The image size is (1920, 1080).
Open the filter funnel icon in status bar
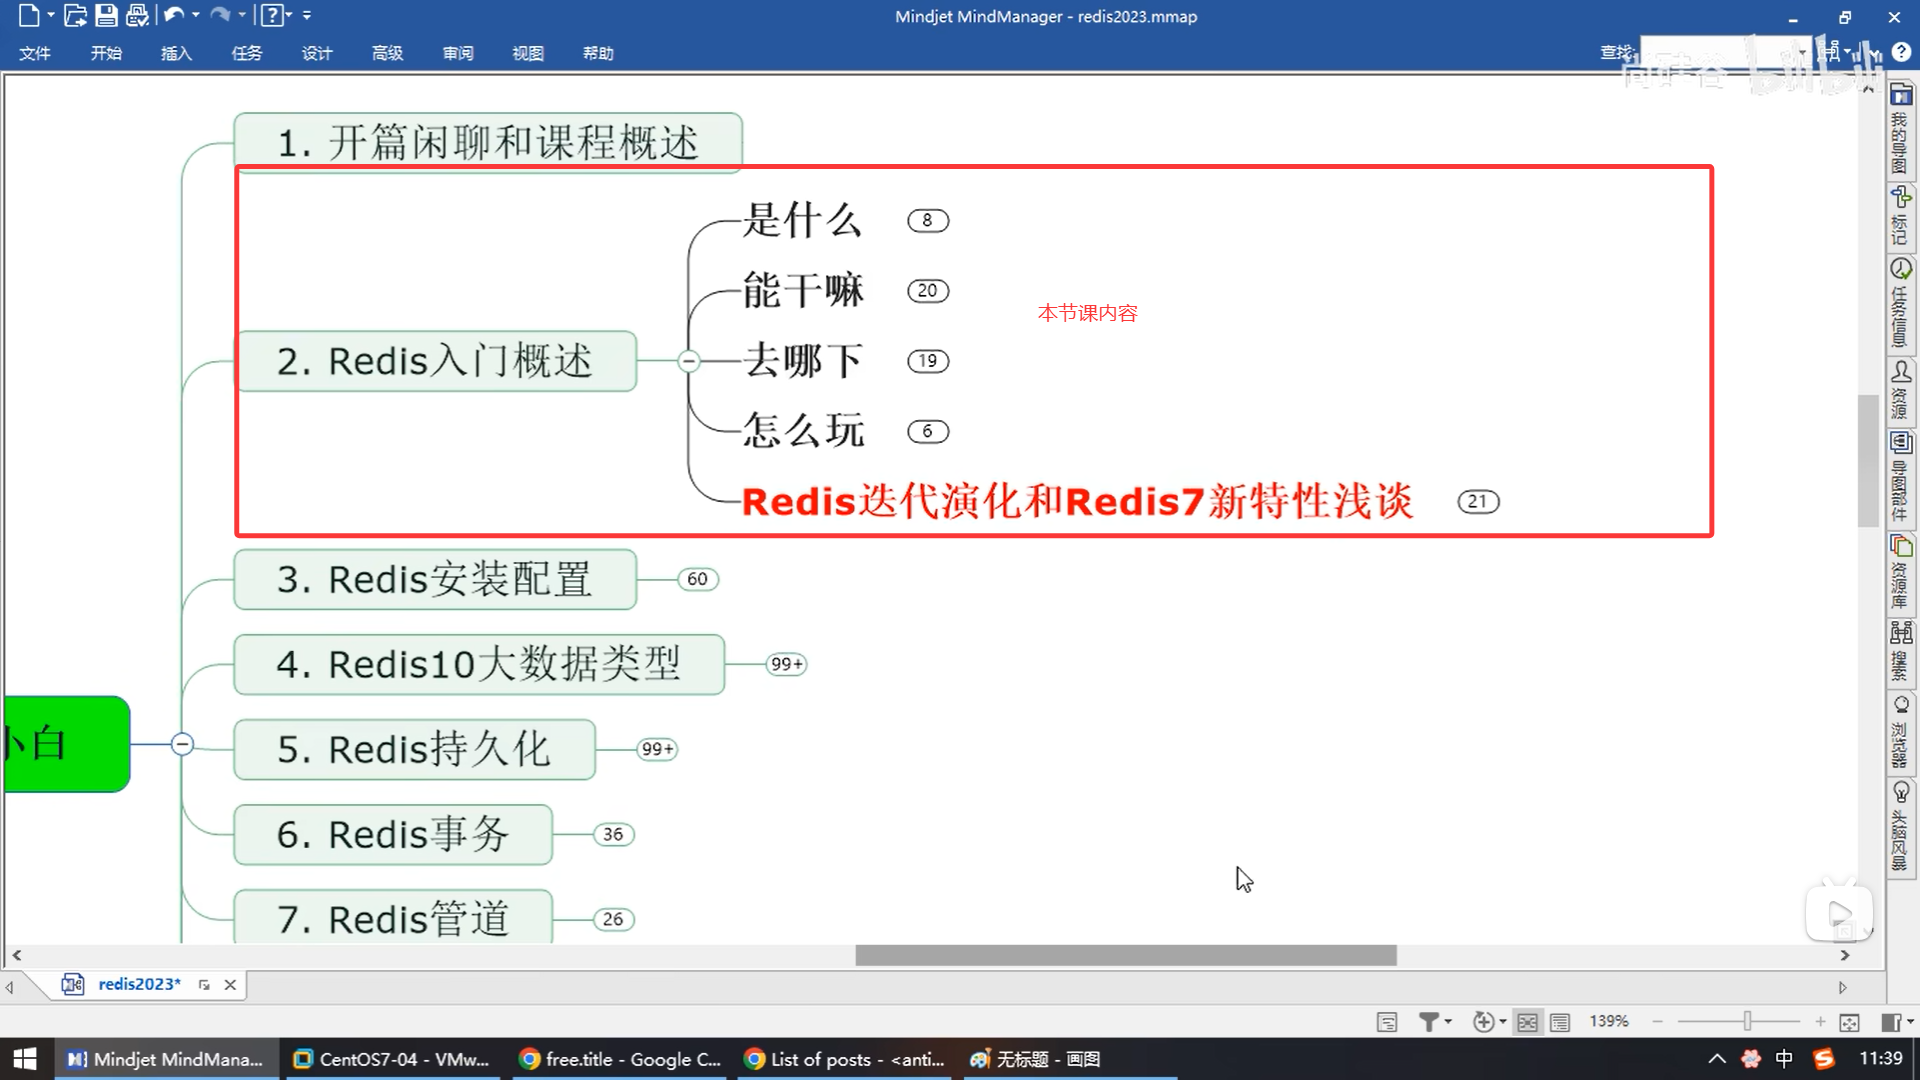click(x=1429, y=1021)
